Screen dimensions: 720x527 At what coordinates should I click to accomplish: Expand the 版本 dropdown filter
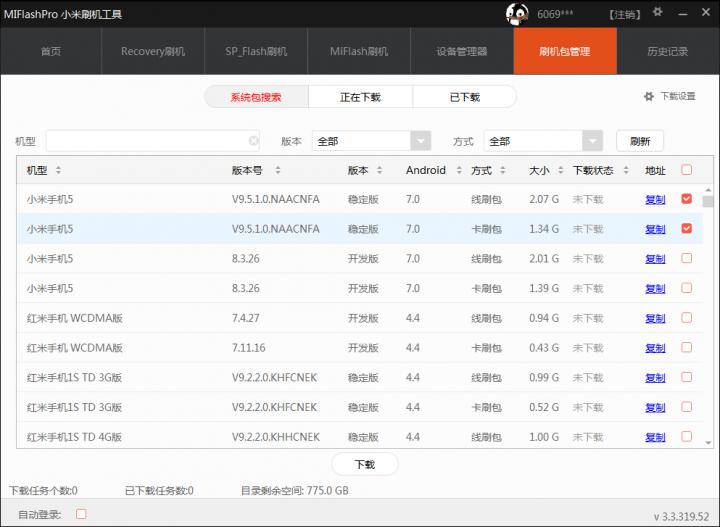click(x=420, y=141)
